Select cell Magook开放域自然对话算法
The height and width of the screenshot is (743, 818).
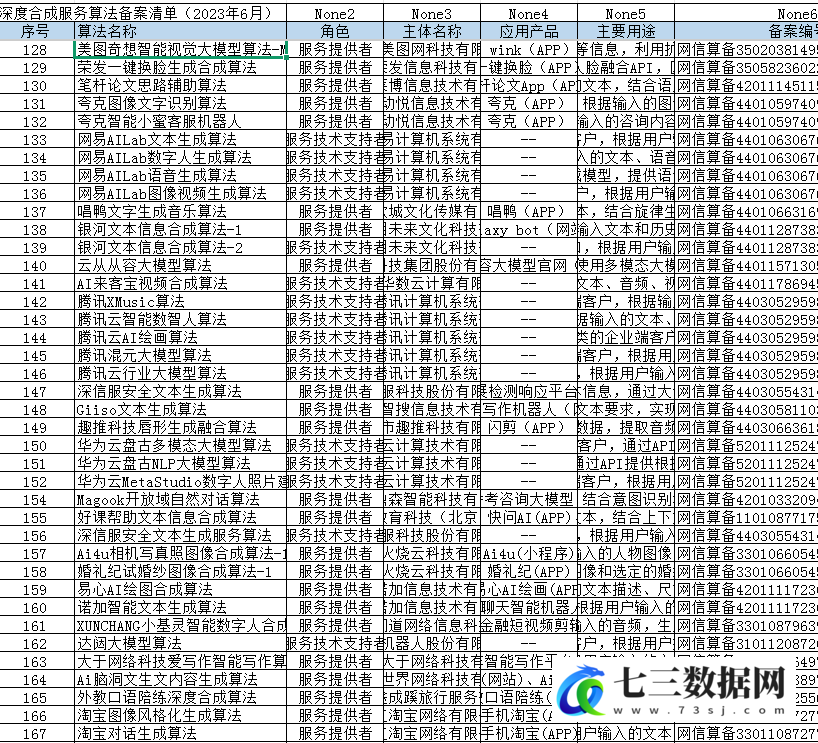click(x=181, y=500)
